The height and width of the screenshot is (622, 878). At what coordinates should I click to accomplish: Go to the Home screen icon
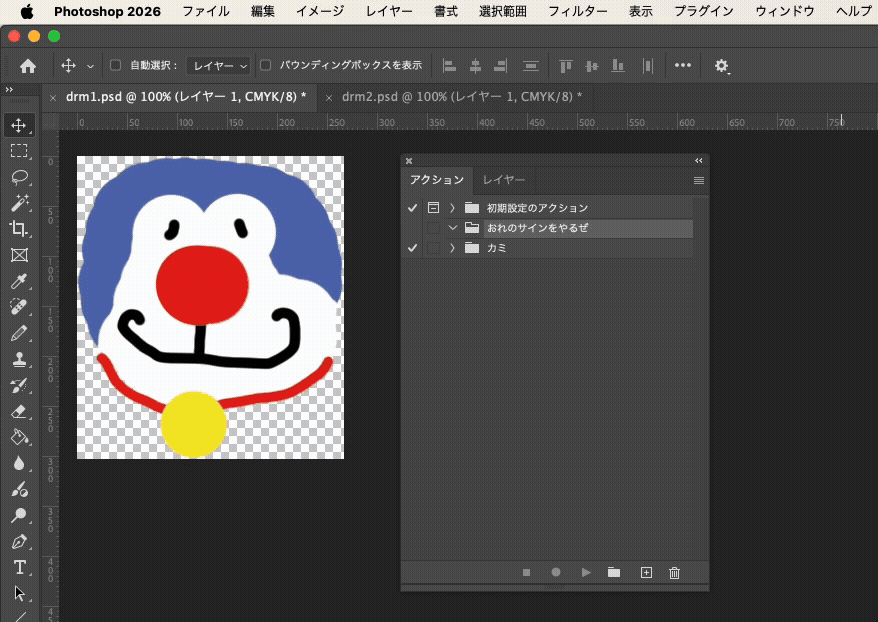pos(27,66)
